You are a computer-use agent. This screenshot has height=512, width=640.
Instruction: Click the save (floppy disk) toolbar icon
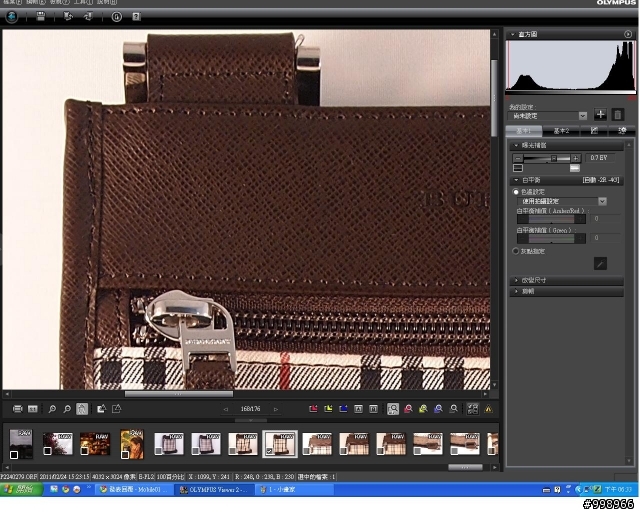click(x=40, y=17)
